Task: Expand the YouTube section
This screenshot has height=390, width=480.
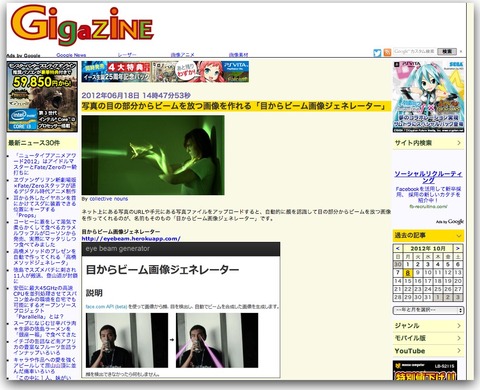Action: click(x=428, y=351)
